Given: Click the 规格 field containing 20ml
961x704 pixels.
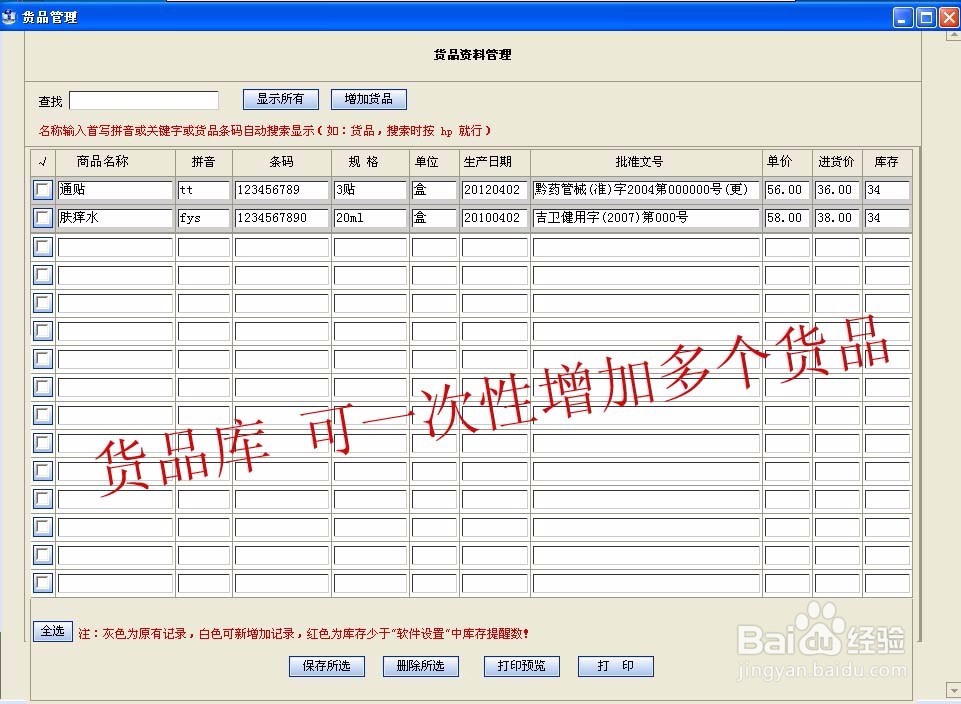Looking at the screenshot, I should click(370, 218).
